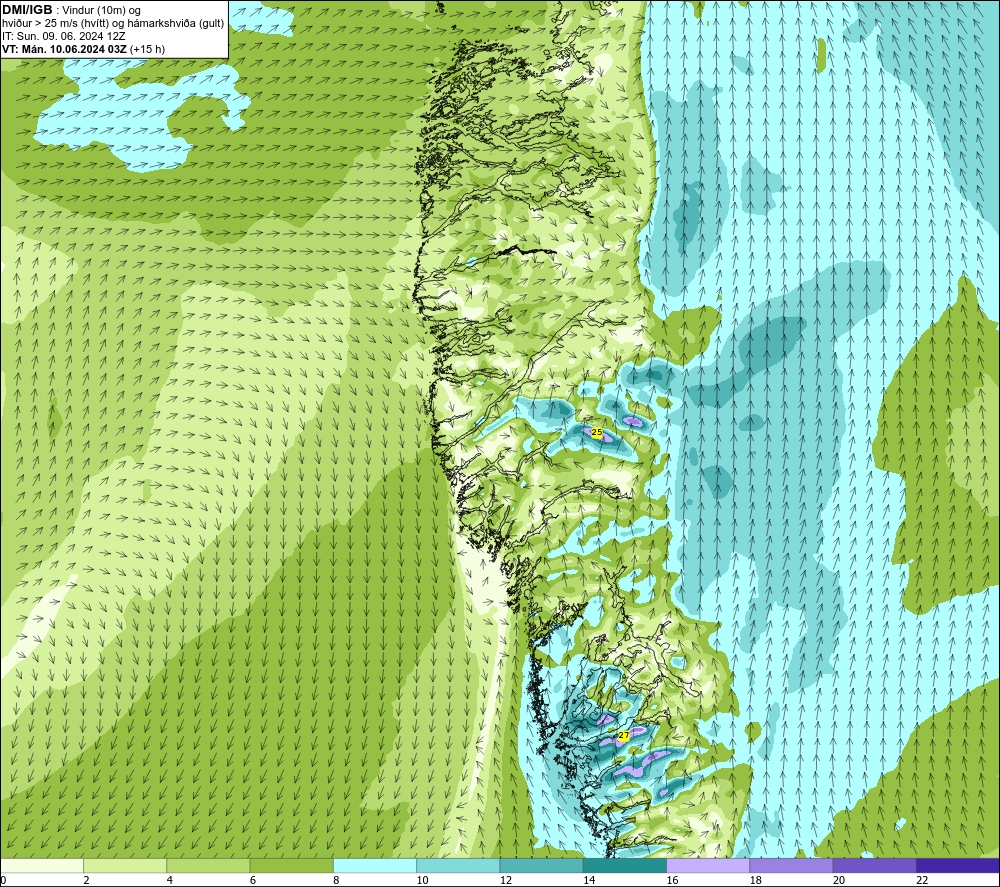Image resolution: width=1000 pixels, height=887 pixels.
Task: Click the DMI/IGB title text
Action: [27, 10]
